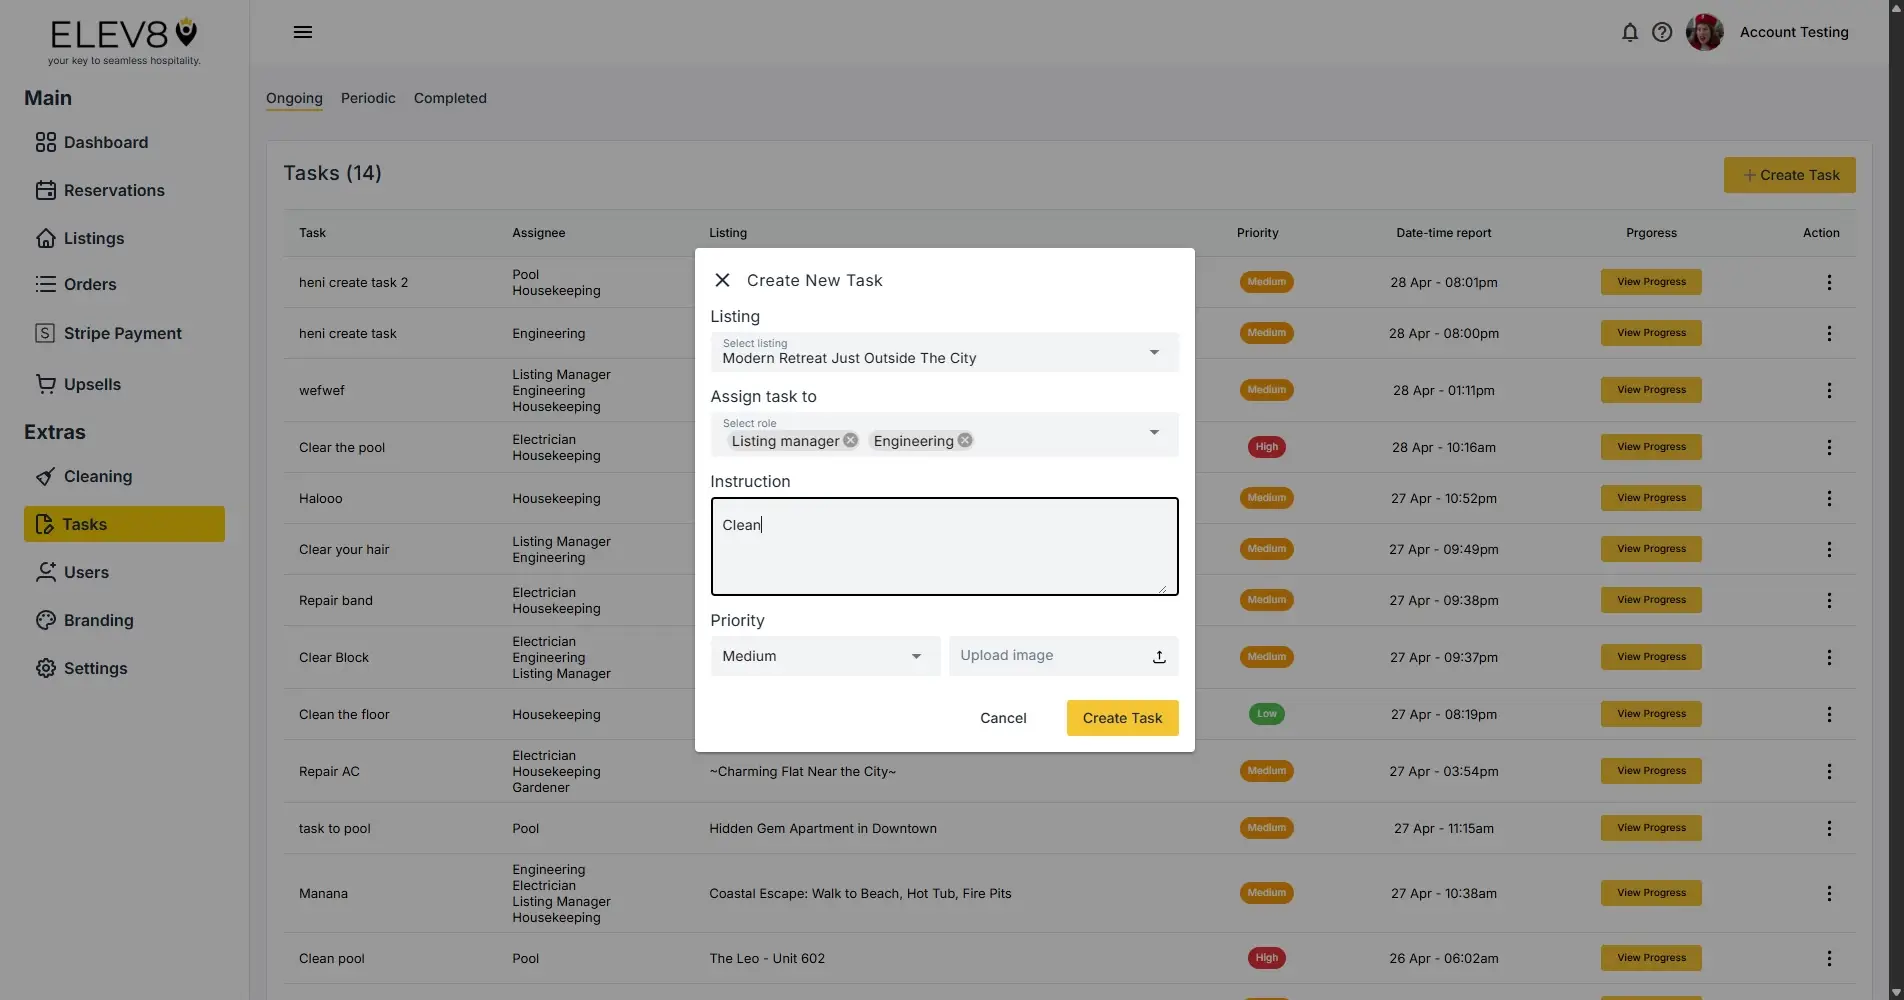The image size is (1904, 1000).
Task: Click the Upload image icon
Action: [x=1158, y=656]
